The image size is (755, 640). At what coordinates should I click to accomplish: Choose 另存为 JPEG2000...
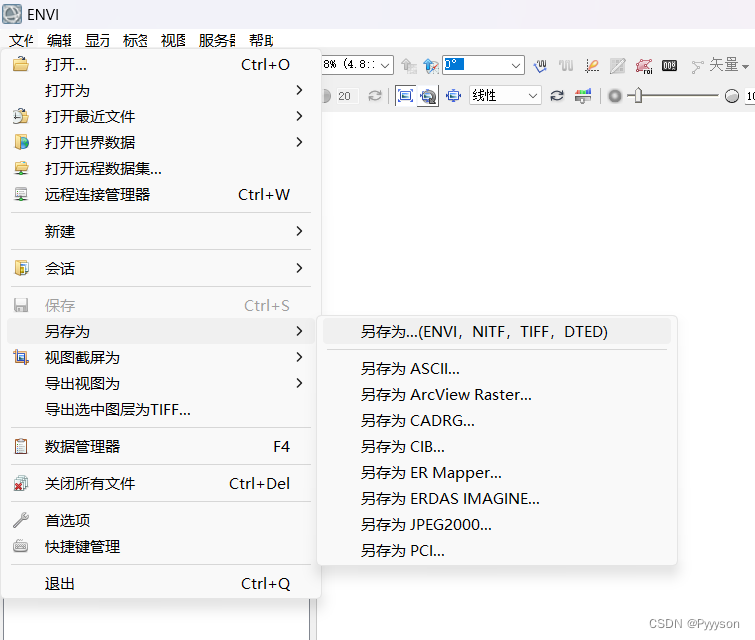click(x=497, y=524)
